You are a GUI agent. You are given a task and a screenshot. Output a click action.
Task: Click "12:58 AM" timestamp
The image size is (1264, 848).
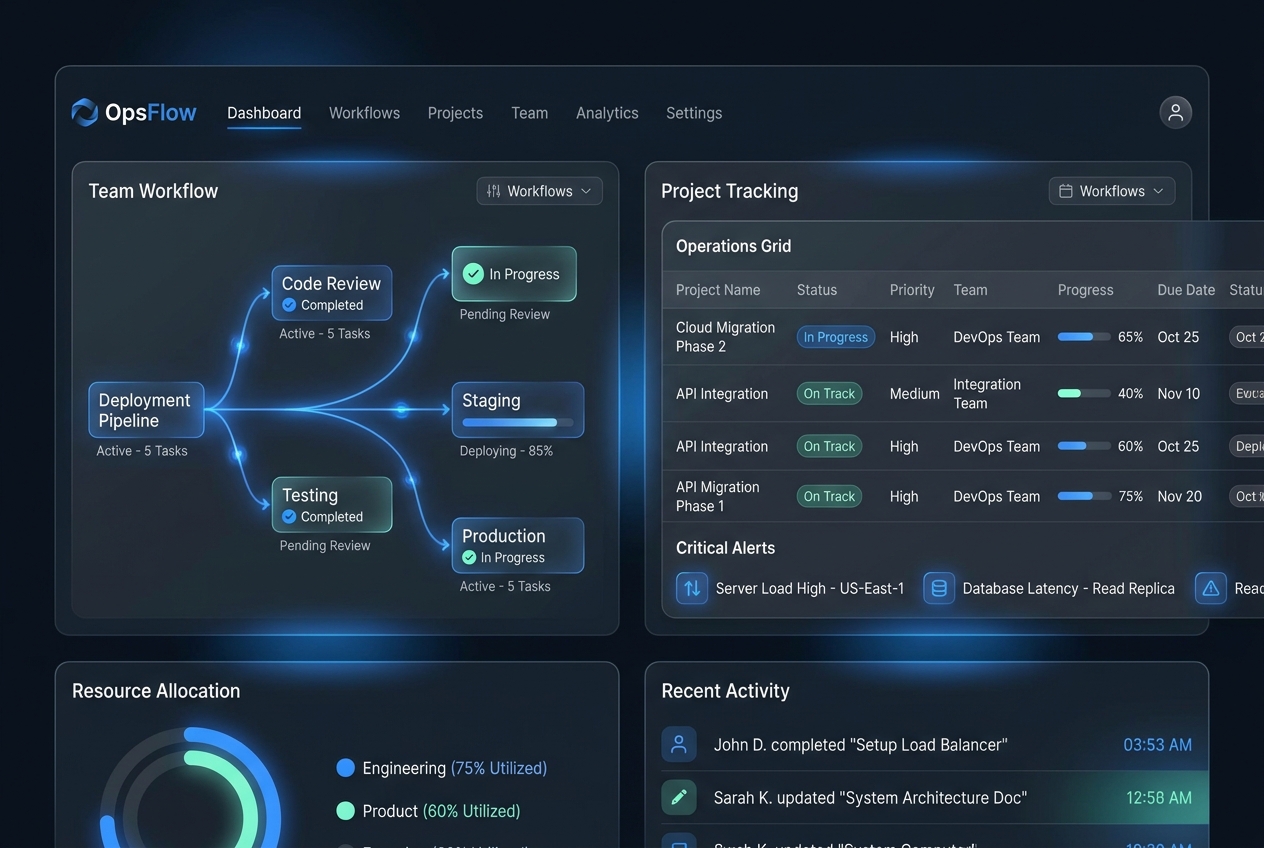click(1159, 797)
